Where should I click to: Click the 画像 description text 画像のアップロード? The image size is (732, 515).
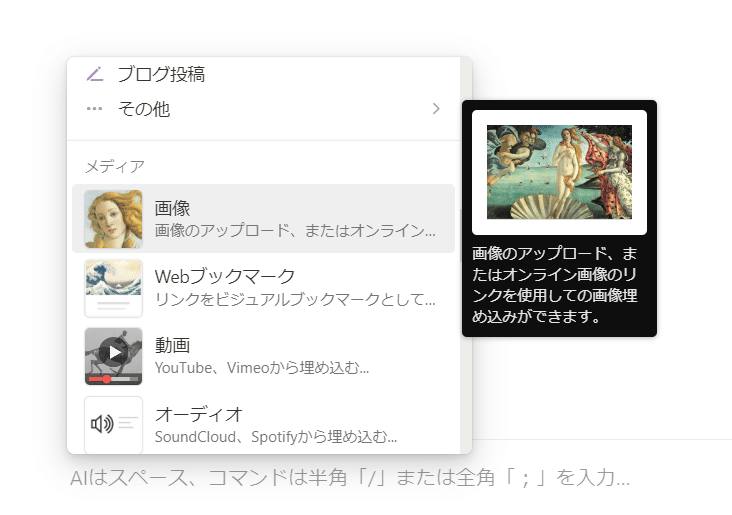click(295, 230)
